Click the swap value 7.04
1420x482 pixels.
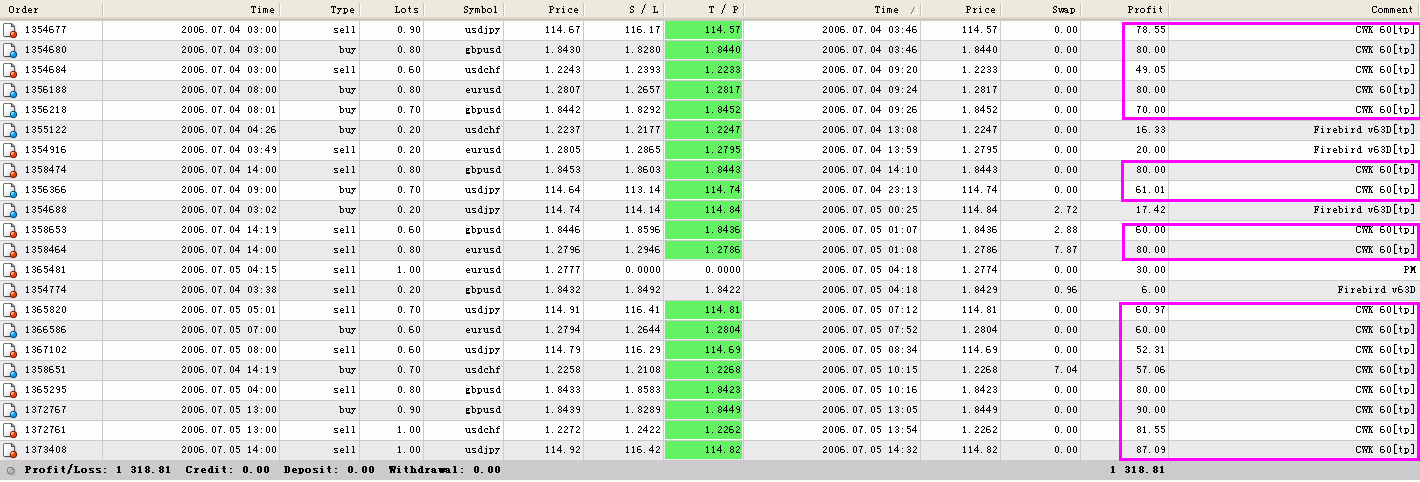[x=1065, y=370]
